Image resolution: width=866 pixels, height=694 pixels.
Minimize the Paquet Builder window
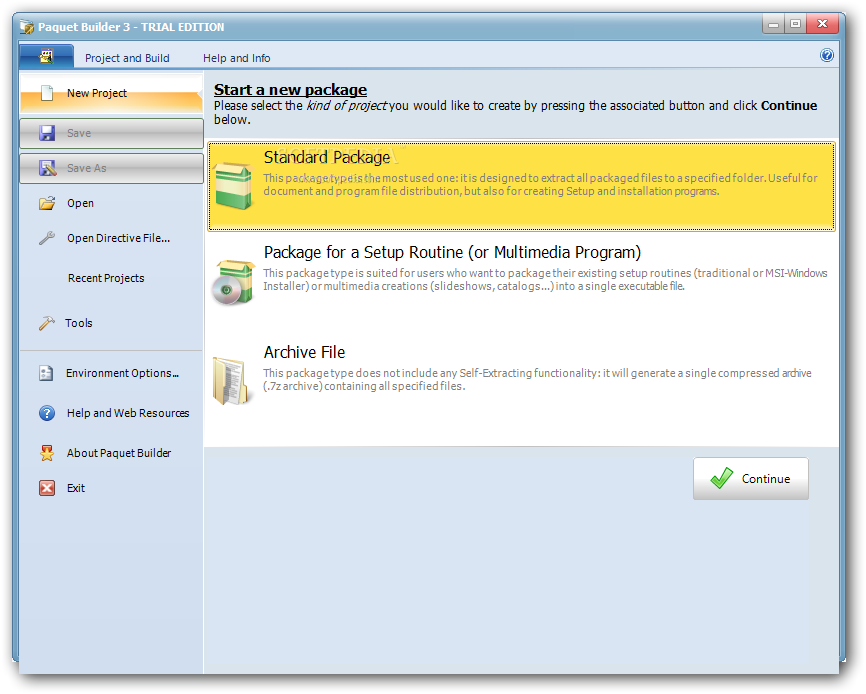773,24
